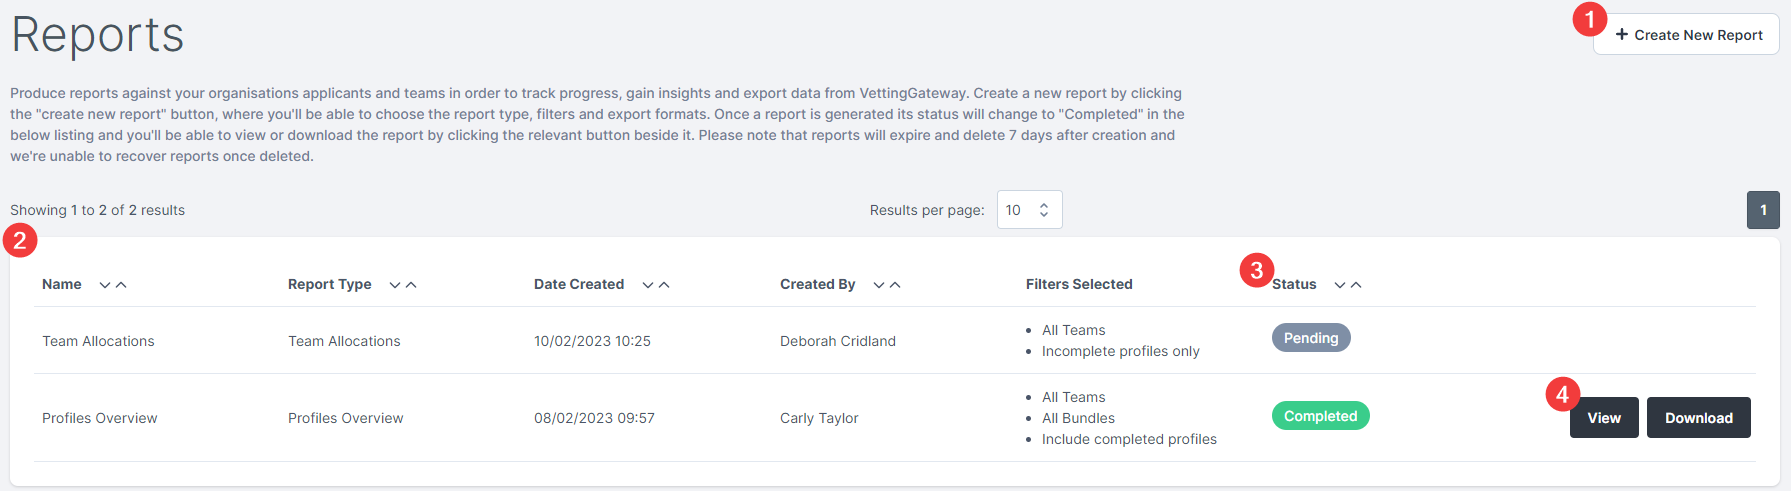Sort Report Type column ascending arrow
Image resolution: width=1791 pixels, height=491 pixels.
411,285
